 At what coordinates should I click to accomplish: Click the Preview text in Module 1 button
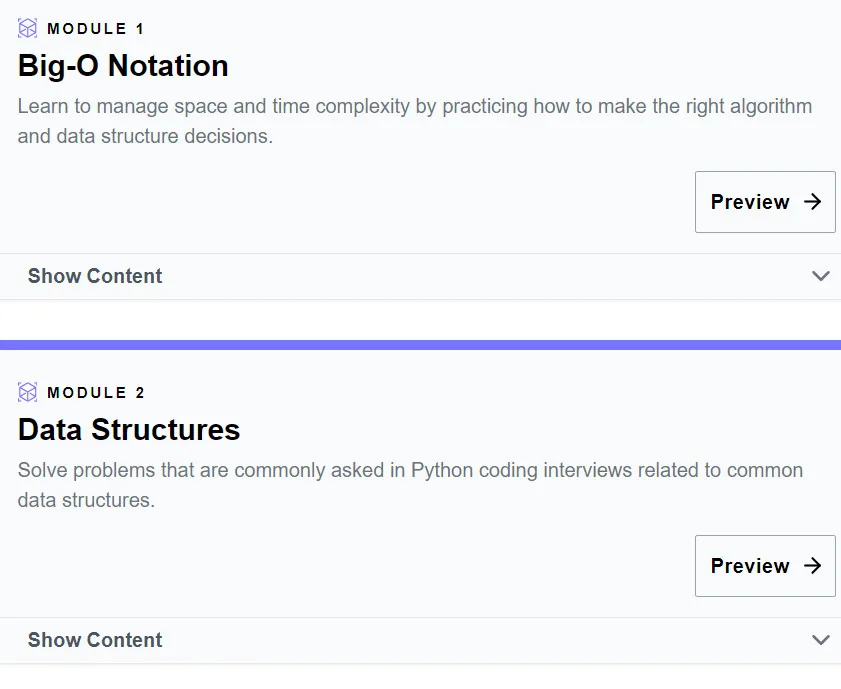[750, 202]
